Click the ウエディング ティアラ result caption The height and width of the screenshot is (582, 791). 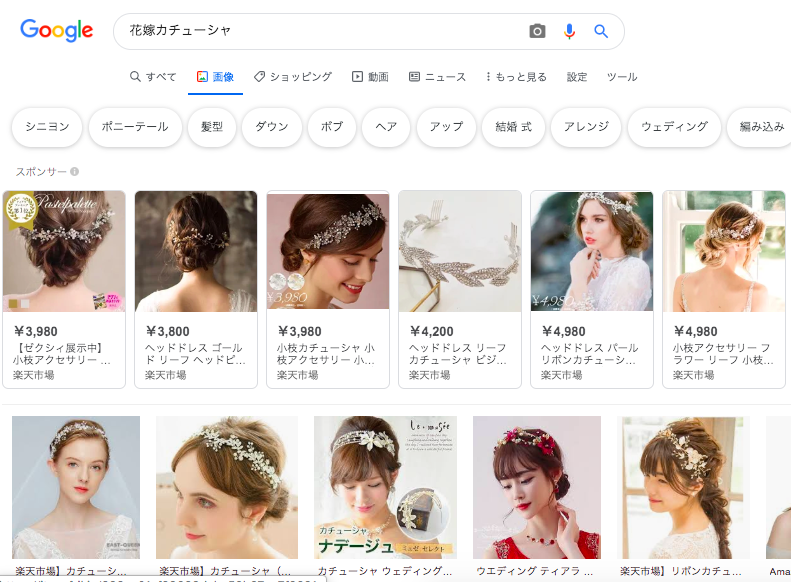(x=535, y=571)
